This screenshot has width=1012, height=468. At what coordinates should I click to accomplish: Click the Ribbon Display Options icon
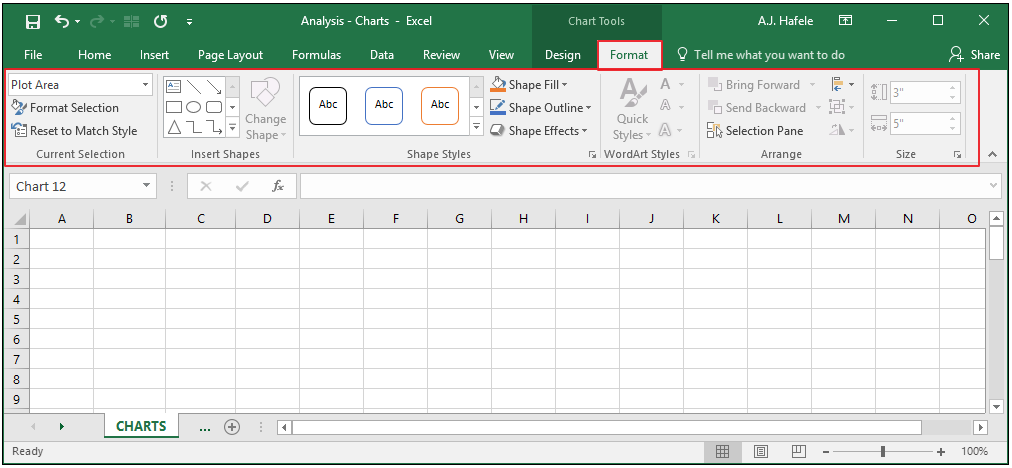coord(845,21)
